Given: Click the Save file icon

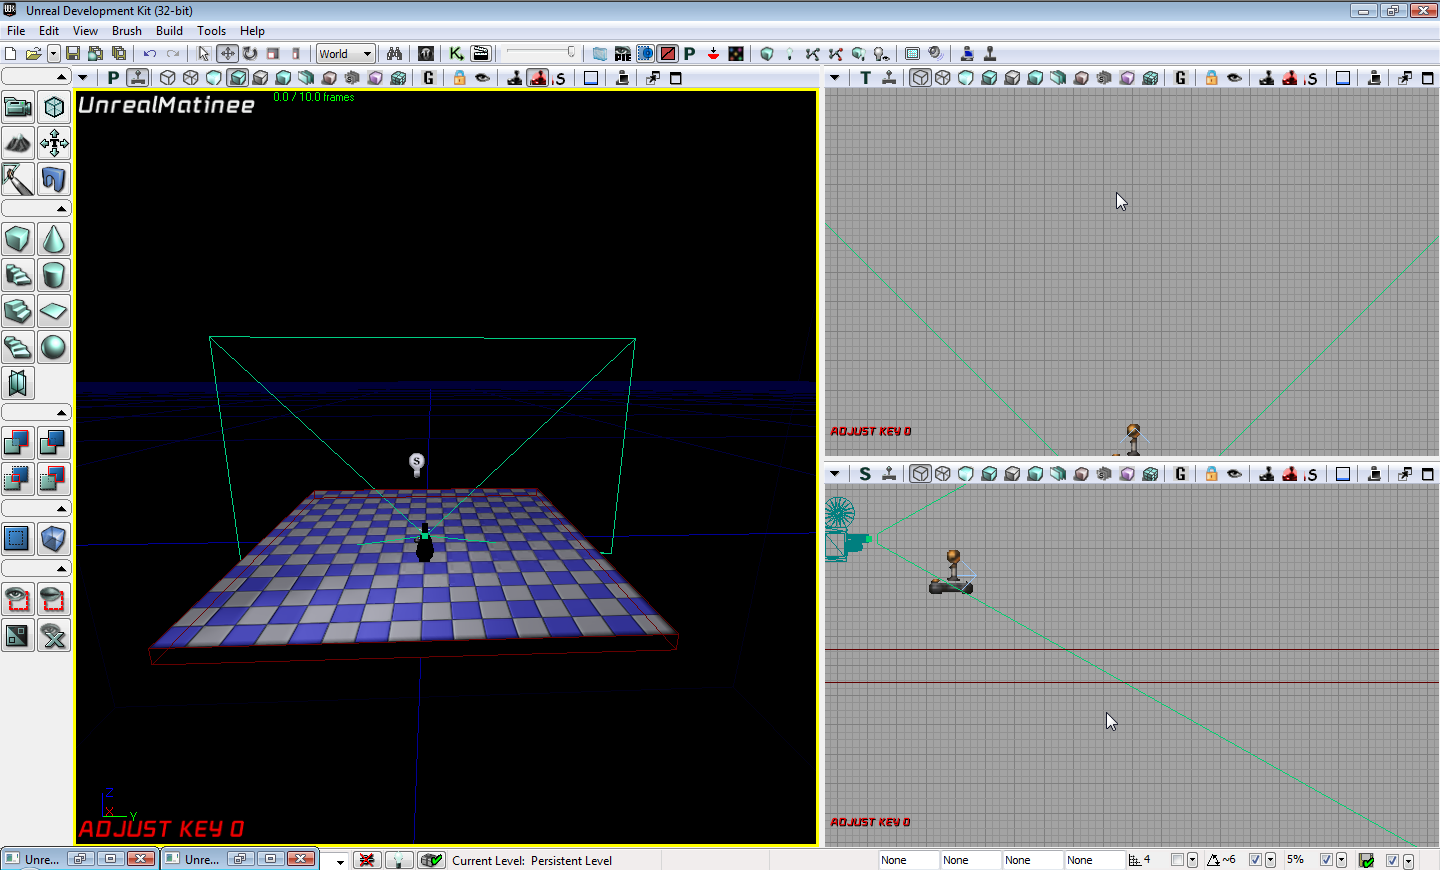Looking at the screenshot, I should pyautogui.click(x=73, y=54).
